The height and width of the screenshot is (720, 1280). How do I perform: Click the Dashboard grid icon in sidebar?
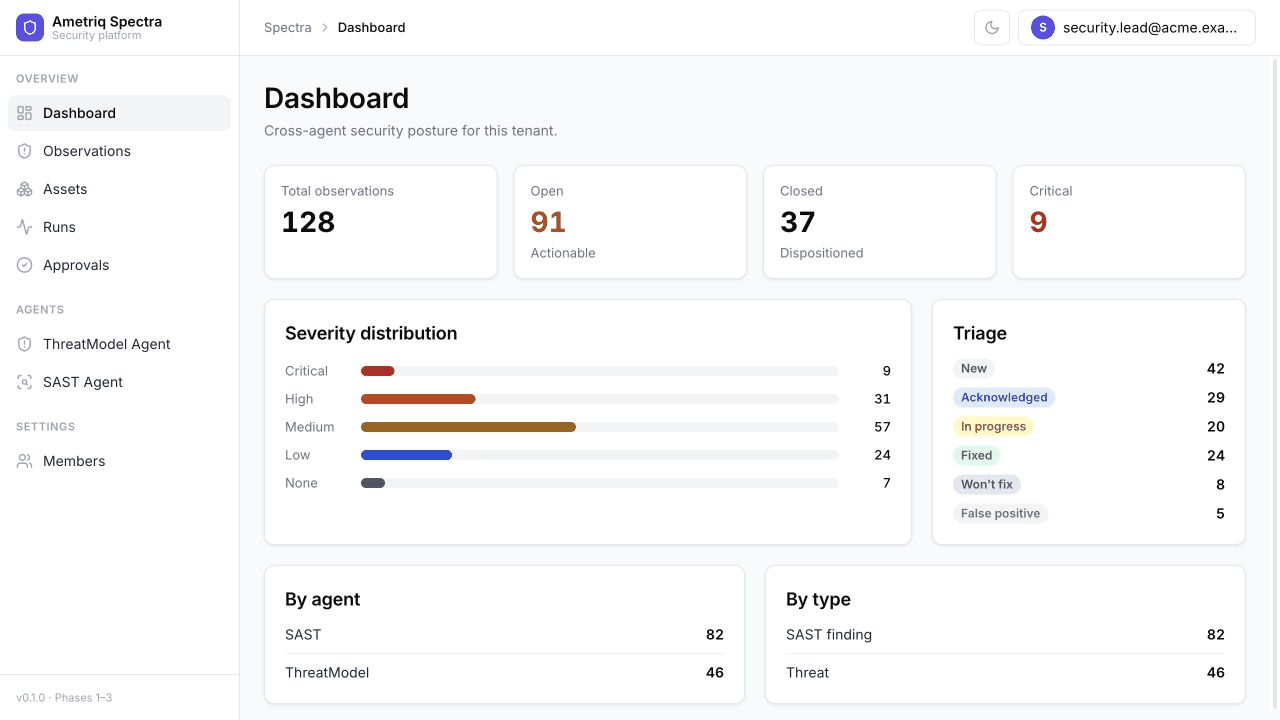pyautogui.click(x=25, y=113)
